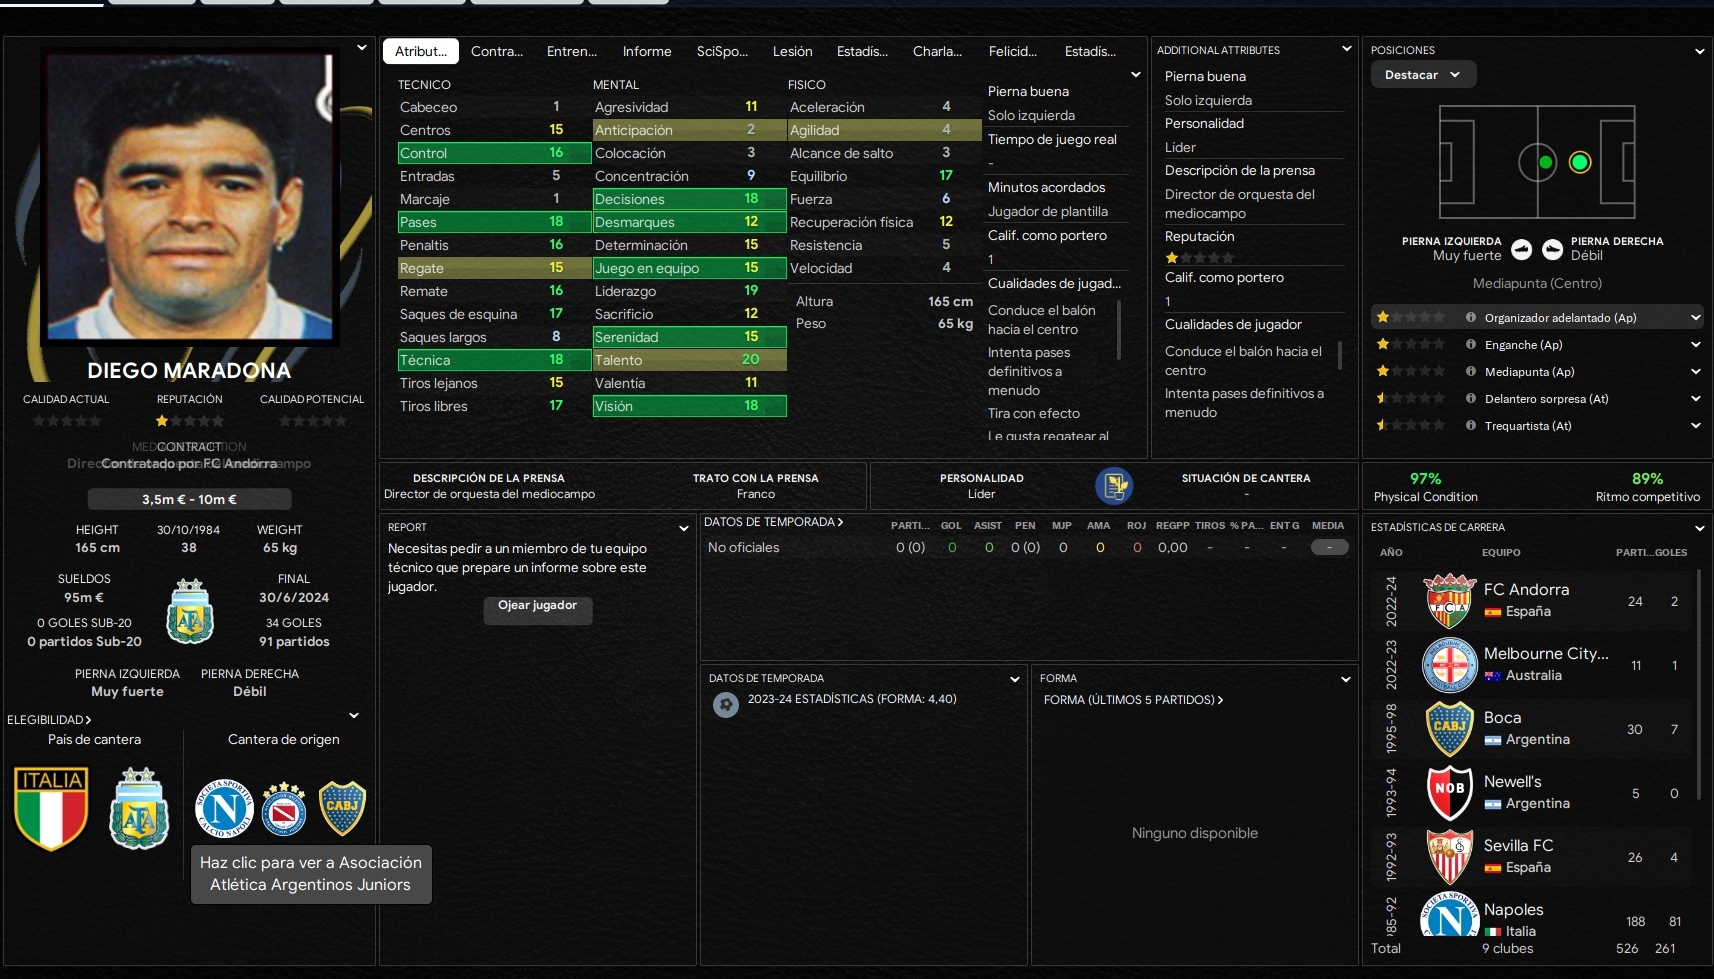Click the Australia flag under Melbourne City
1714x979 pixels.
(1492, 676)
